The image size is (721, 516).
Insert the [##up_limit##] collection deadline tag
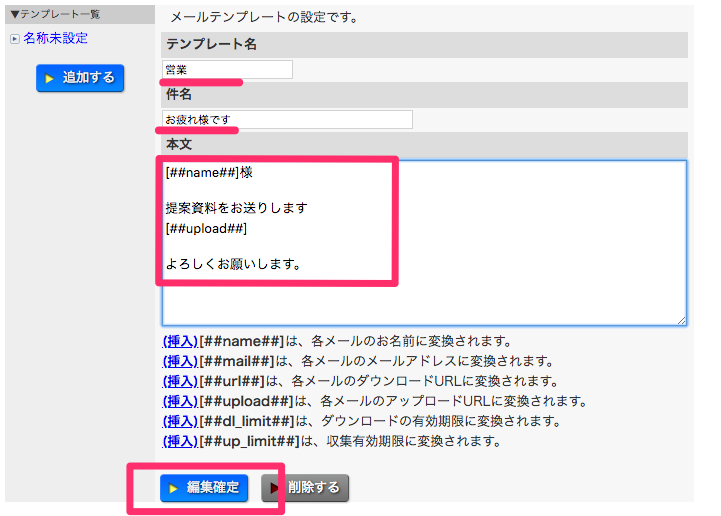coord(180,441)
